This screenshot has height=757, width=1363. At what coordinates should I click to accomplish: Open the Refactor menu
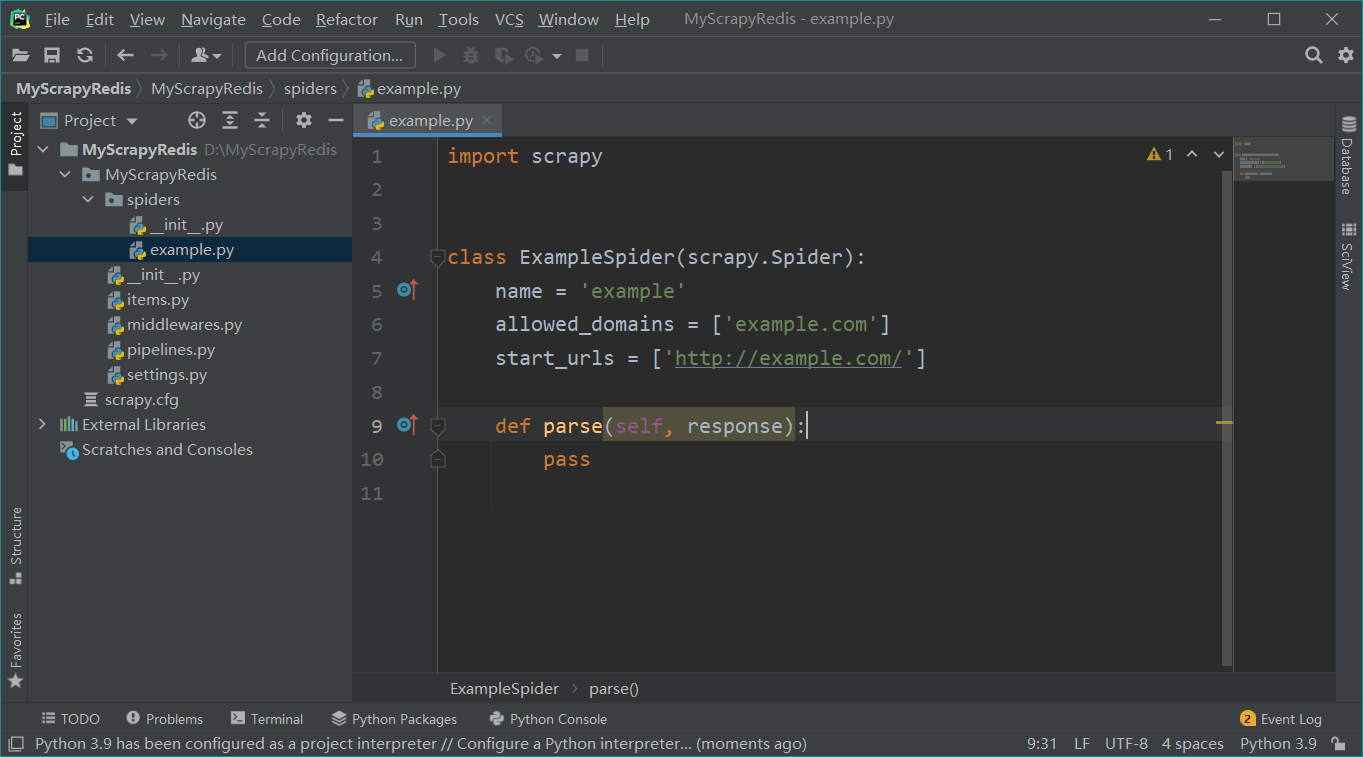[x=347, y=19]
